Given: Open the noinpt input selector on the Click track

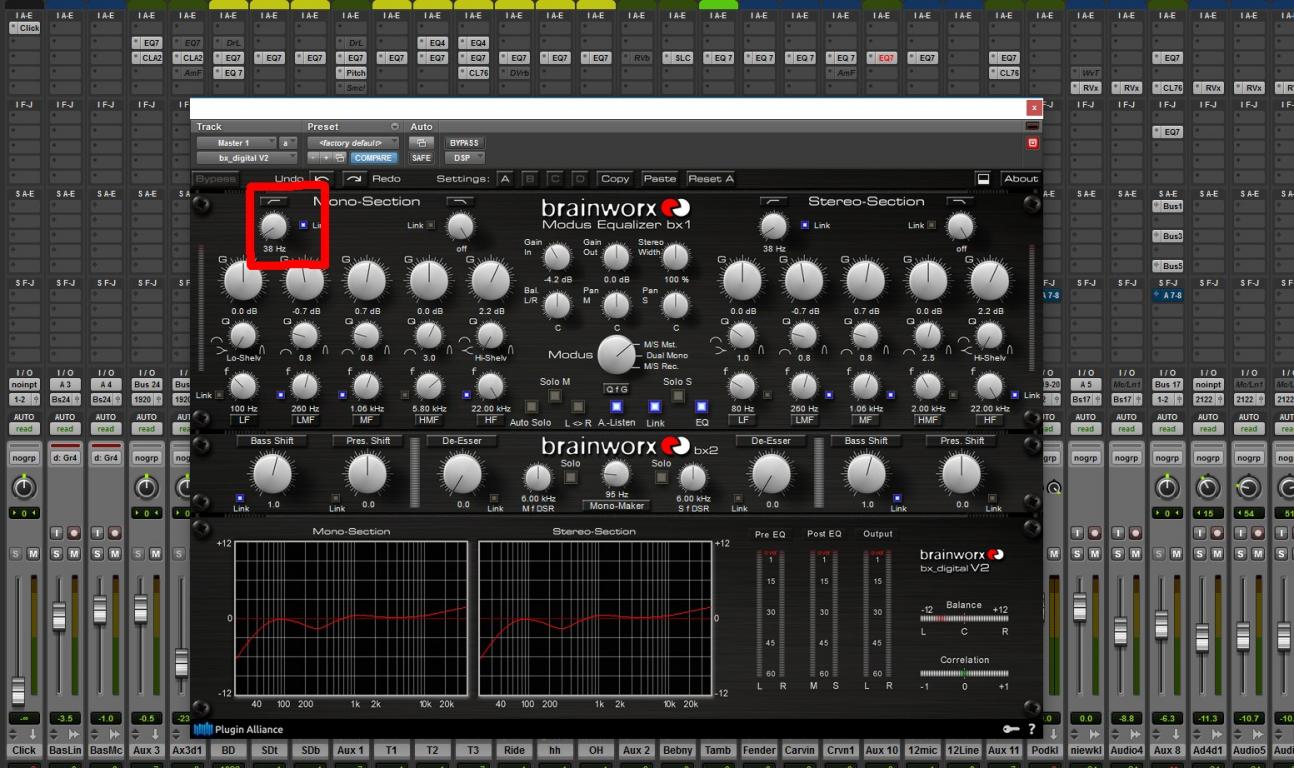Looking at the screenshot, I should [23, 384].
